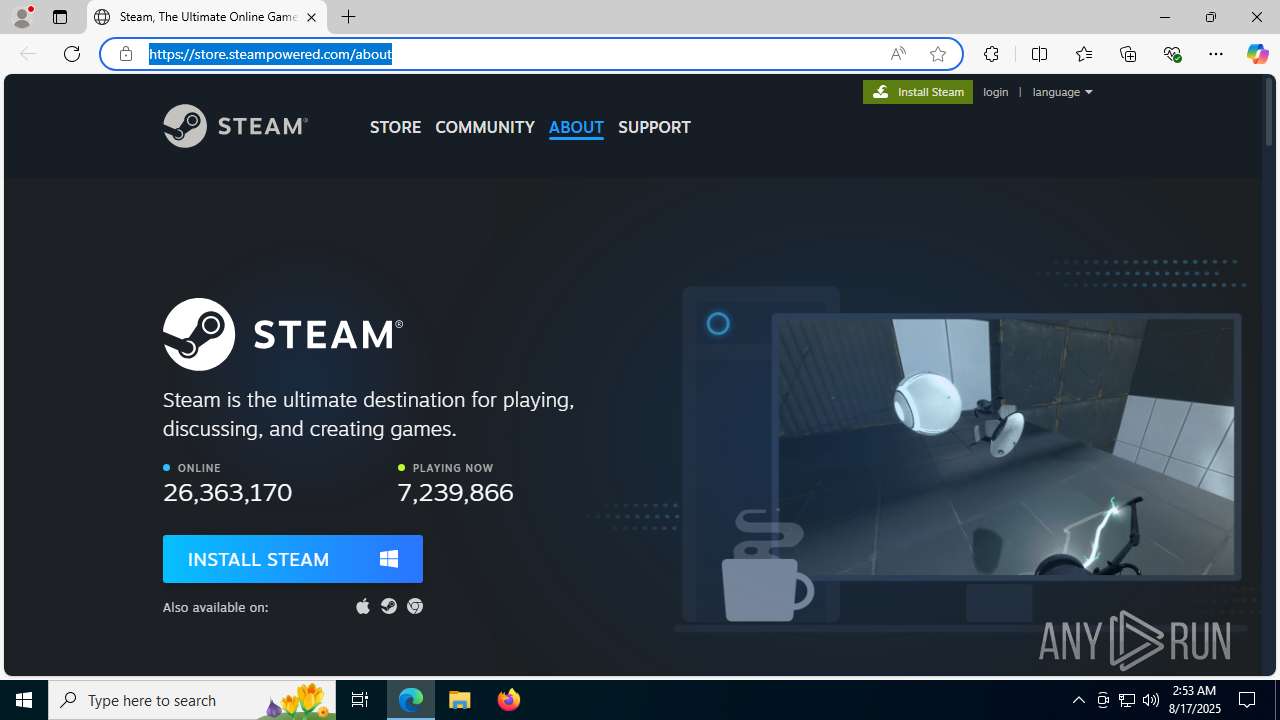Click the Portal game screenshot image
Viewport: 1280px width, 720px height.
pyautogui.click(x=1006, y=446)
